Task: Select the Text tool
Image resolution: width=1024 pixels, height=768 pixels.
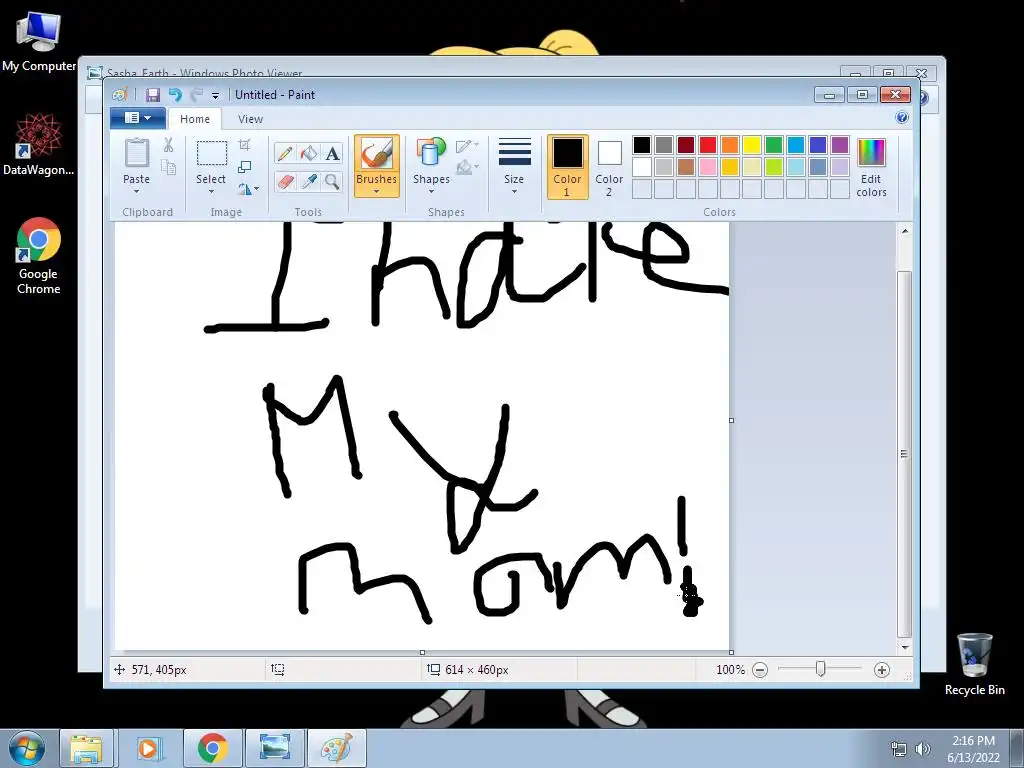Action: (x=332, y=153)
